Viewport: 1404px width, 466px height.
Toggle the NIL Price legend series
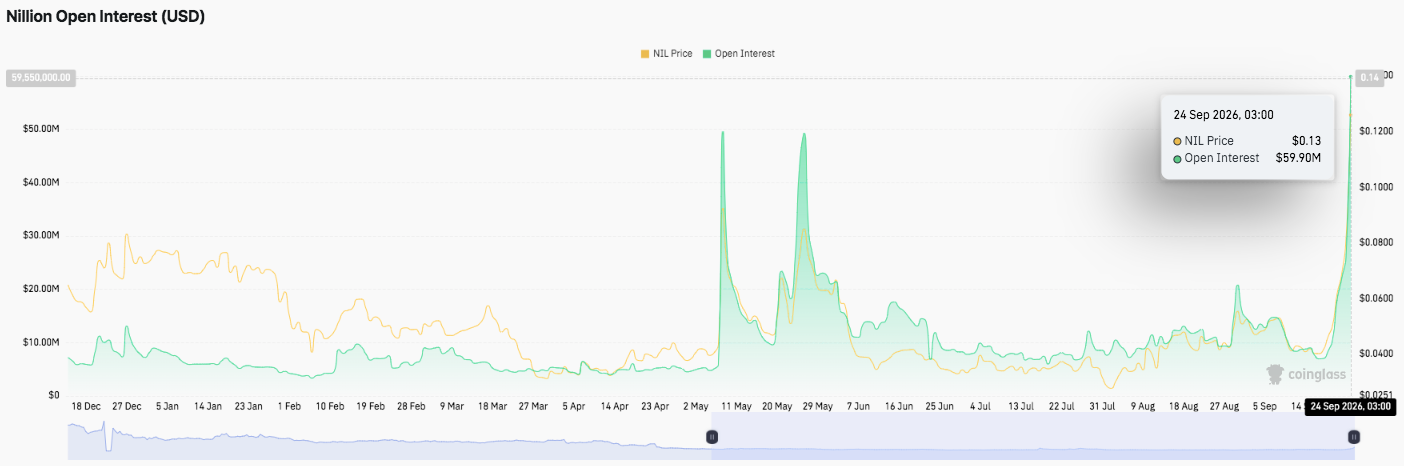(x=666, y=54)
